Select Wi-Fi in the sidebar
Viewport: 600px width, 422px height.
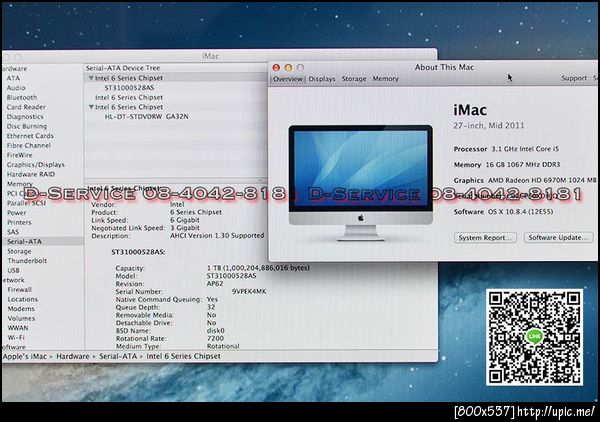(x=16, y=337)
